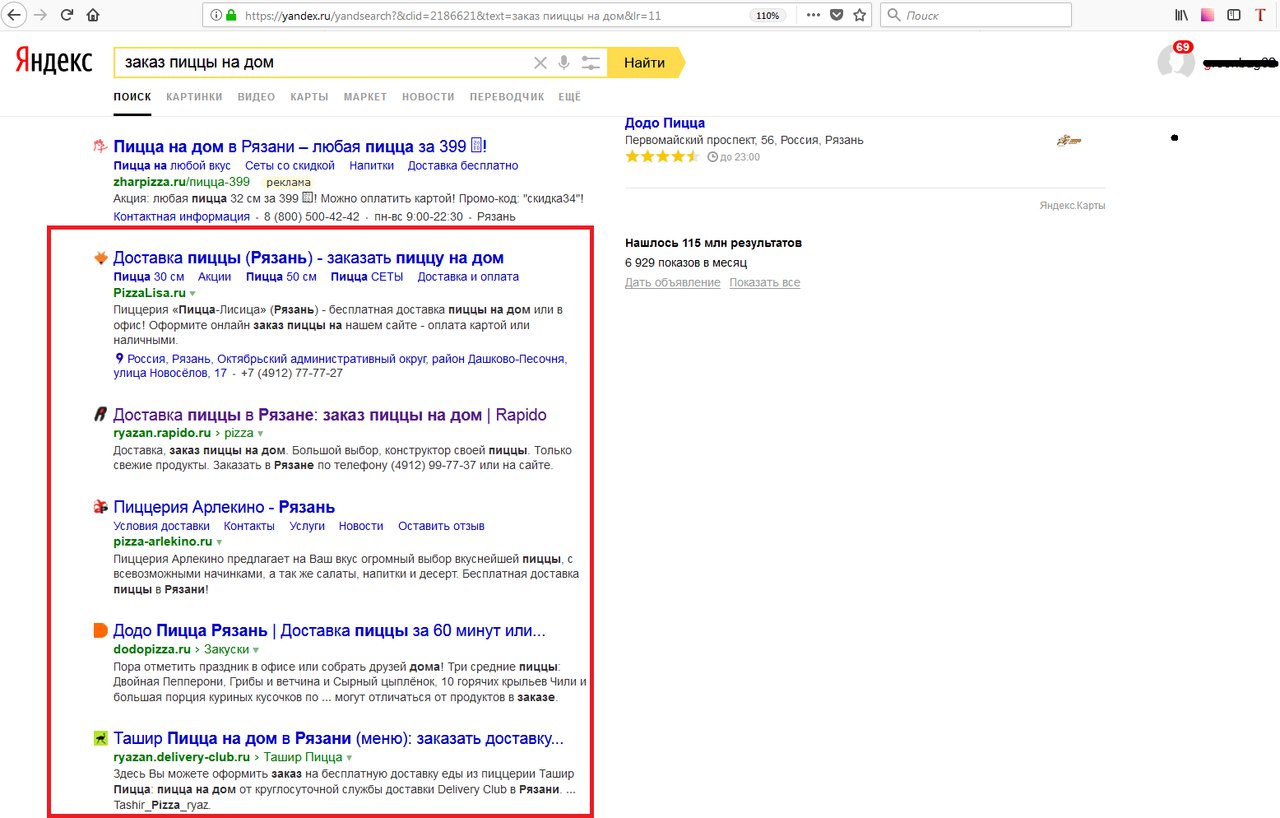Click the PizzaLisa fox favicon
This screenshot has width=1280, height=818.
[x=100, y=258]
